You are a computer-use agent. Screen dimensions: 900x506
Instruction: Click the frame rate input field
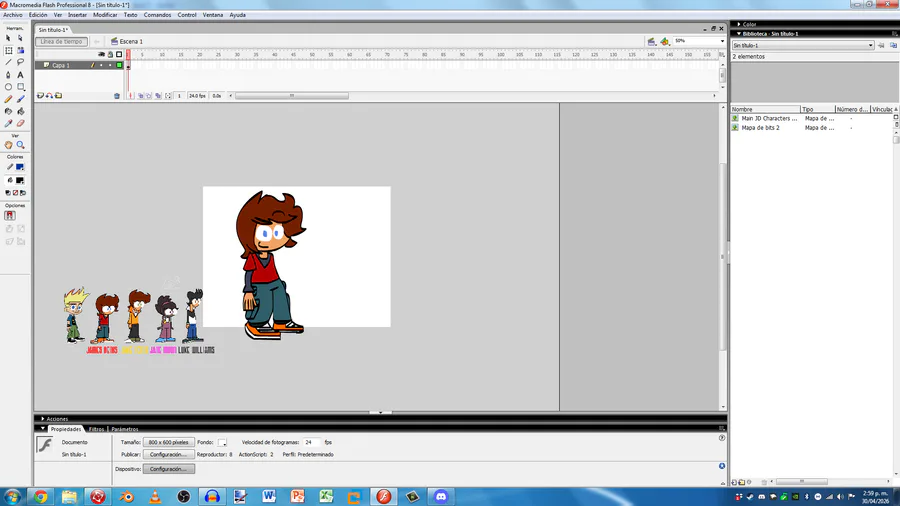point(312,442)
